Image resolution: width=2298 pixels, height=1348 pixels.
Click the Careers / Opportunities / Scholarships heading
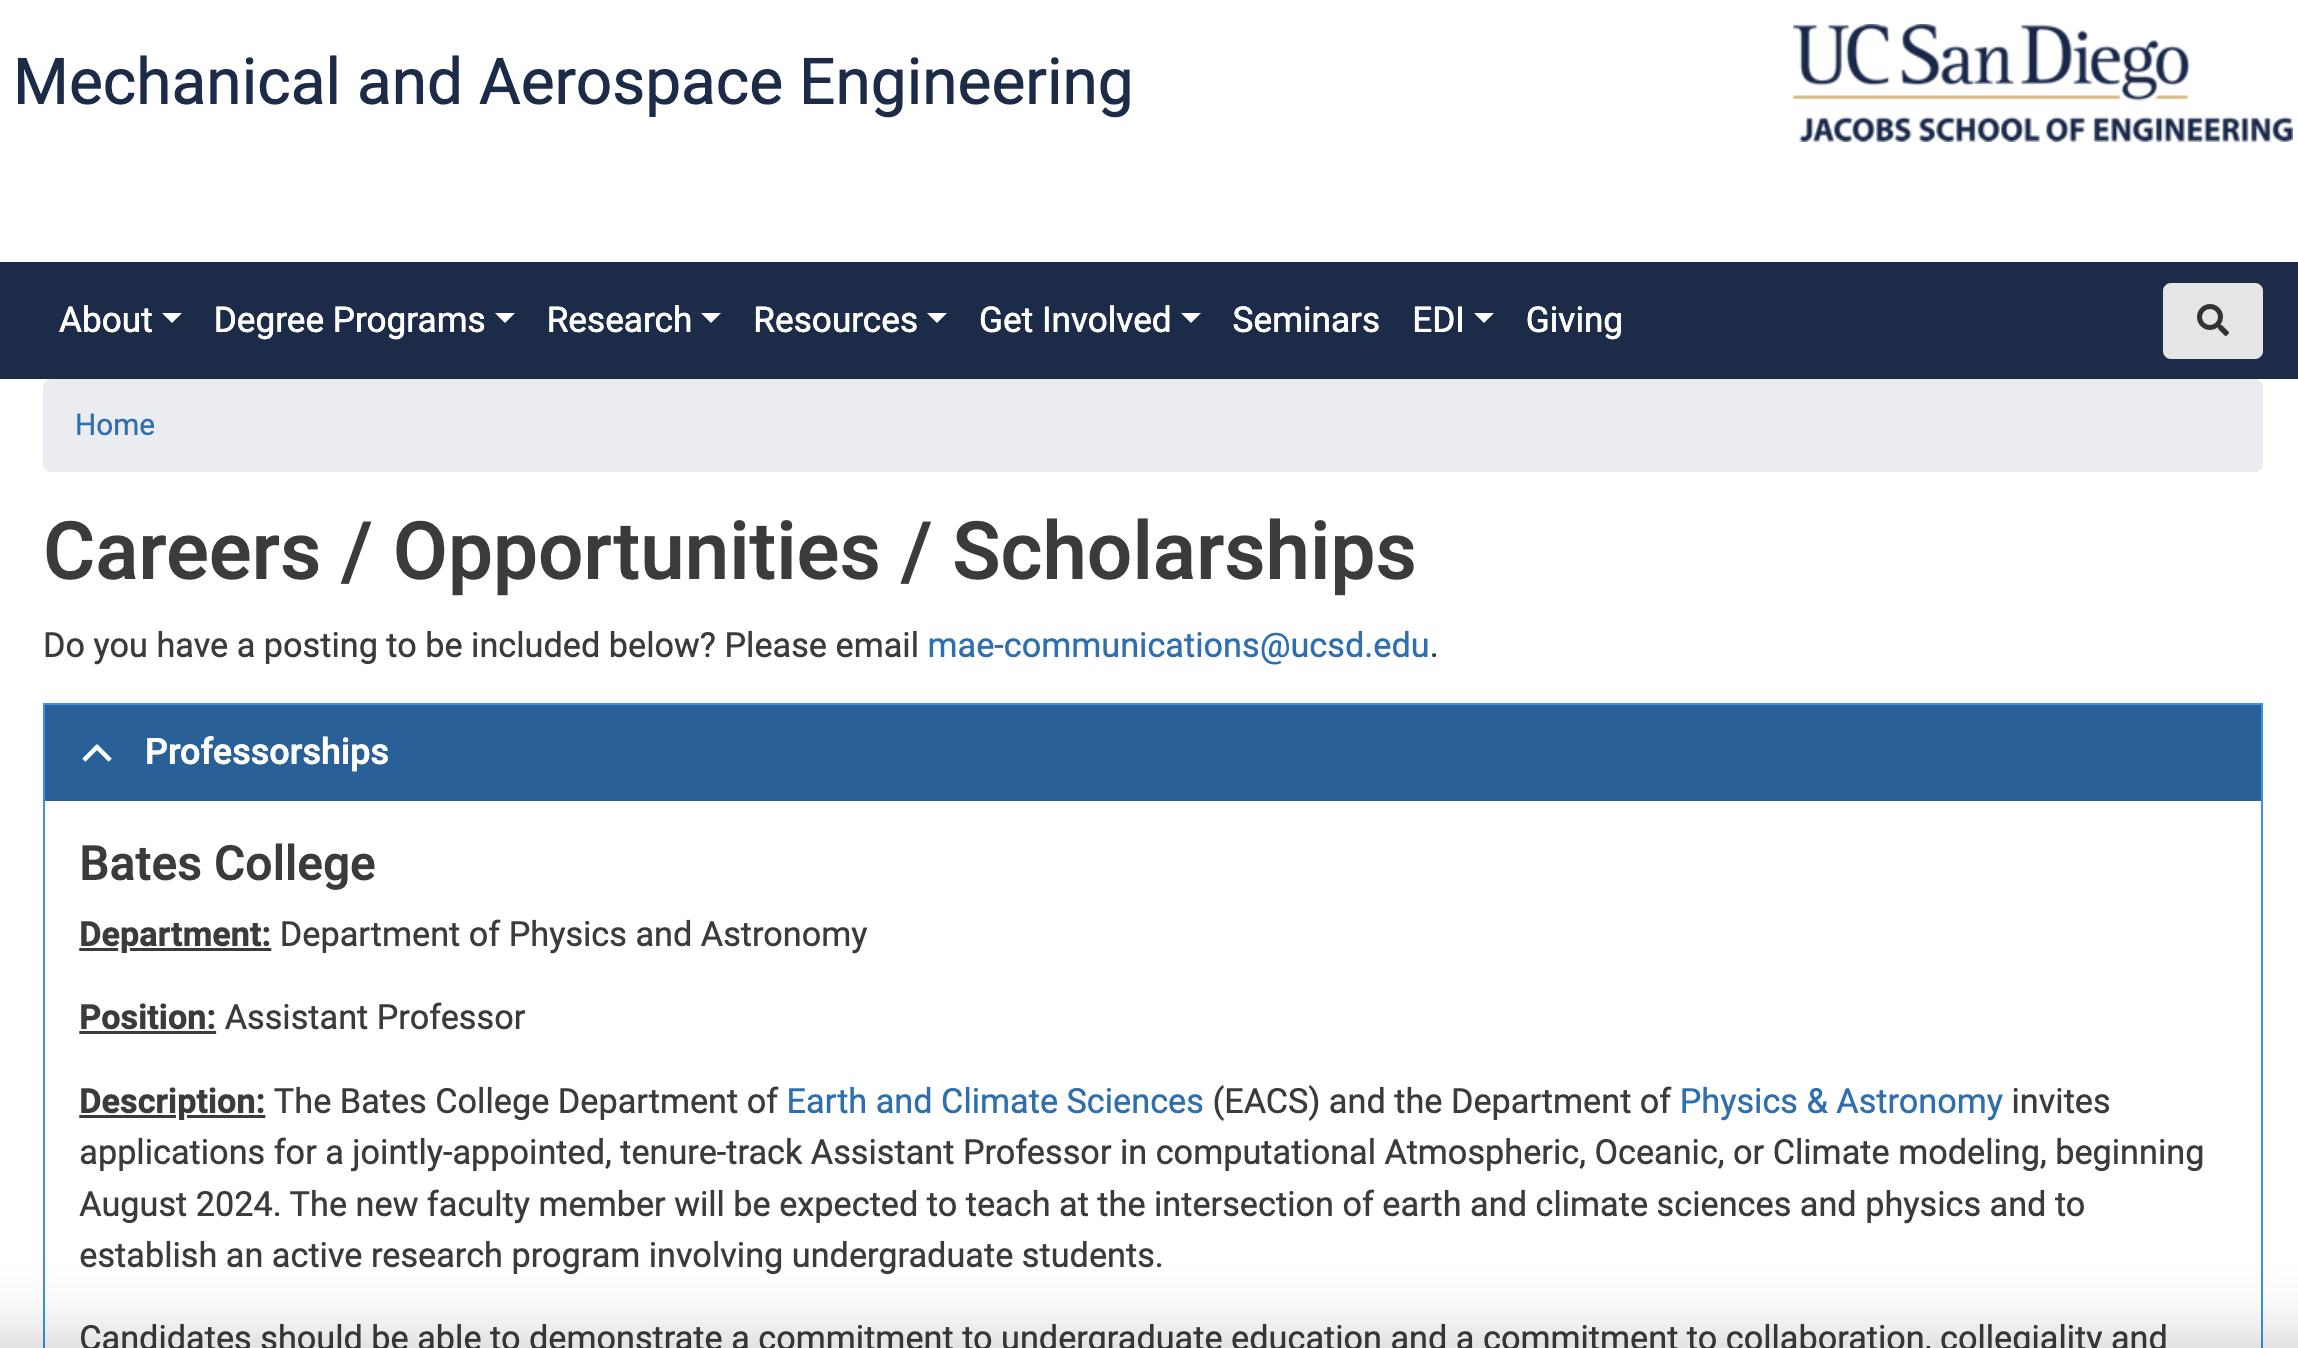pos(730,552)
